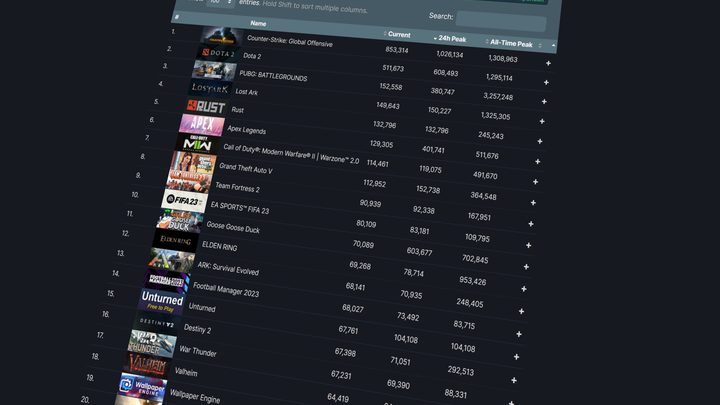Sort by 24h Peak column
720x405 pixels.
click(452, 39)
